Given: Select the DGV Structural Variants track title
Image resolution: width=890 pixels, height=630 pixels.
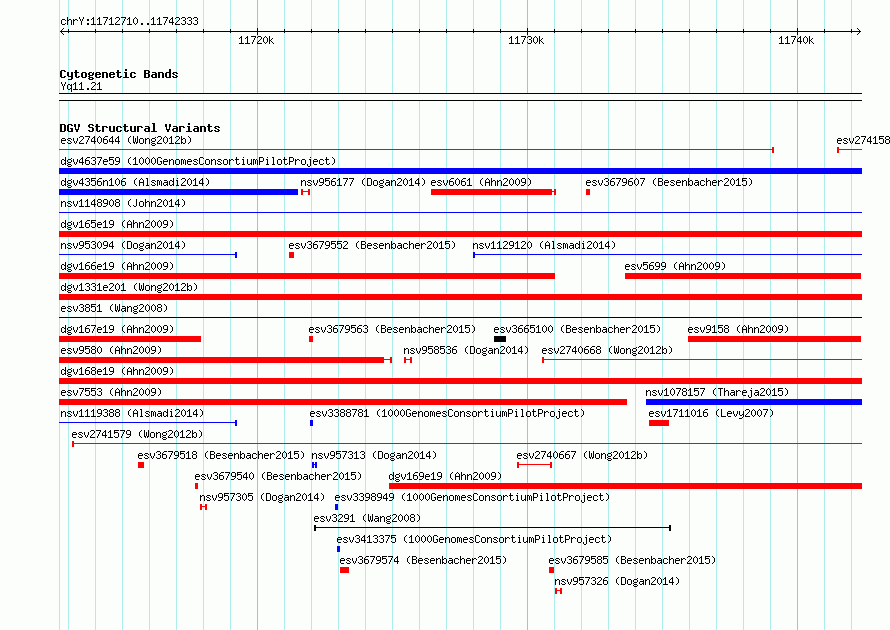Looking at the screenshot, I should [140, 128].
